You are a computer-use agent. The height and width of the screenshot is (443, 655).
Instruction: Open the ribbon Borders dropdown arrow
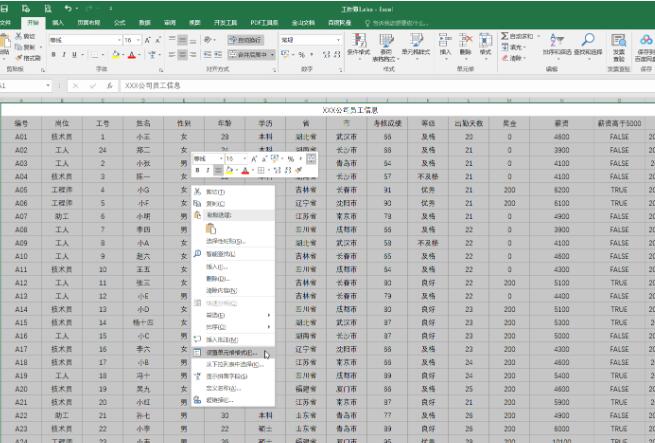click(103, 55)
